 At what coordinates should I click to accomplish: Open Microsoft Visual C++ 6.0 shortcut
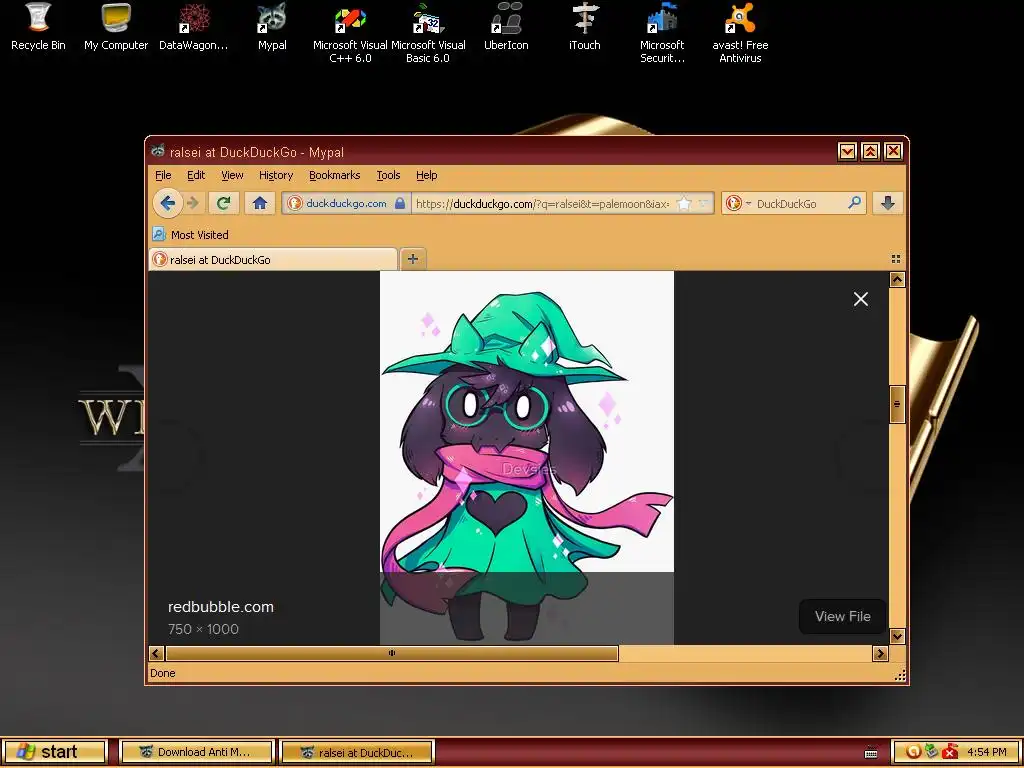(350, 33)
